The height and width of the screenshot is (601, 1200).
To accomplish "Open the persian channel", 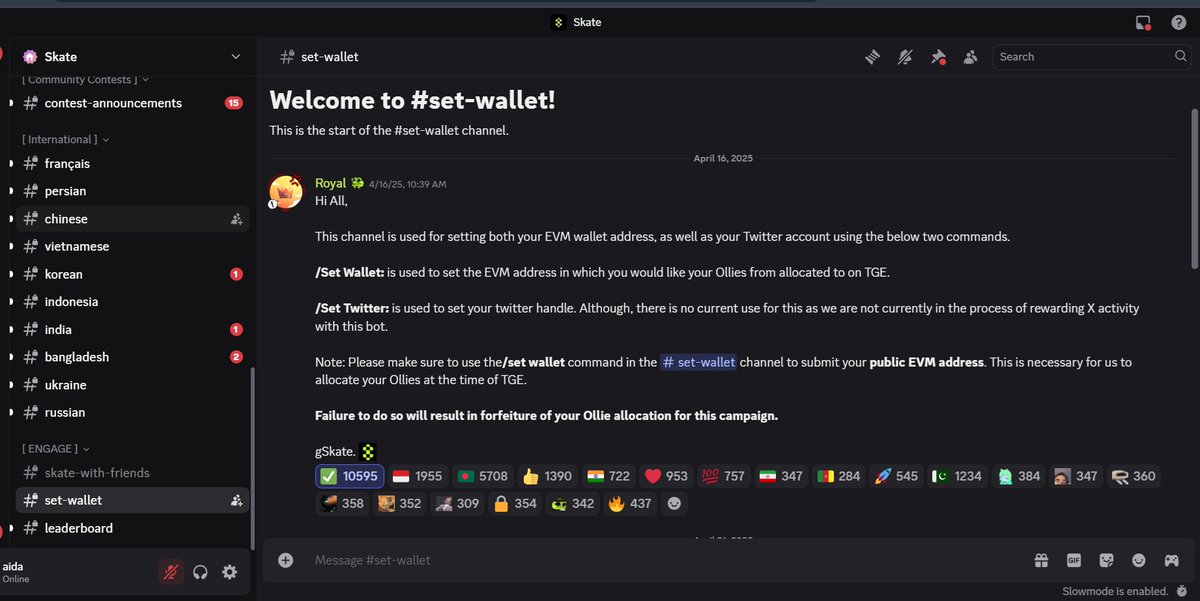I will click(x=132, y=191).
